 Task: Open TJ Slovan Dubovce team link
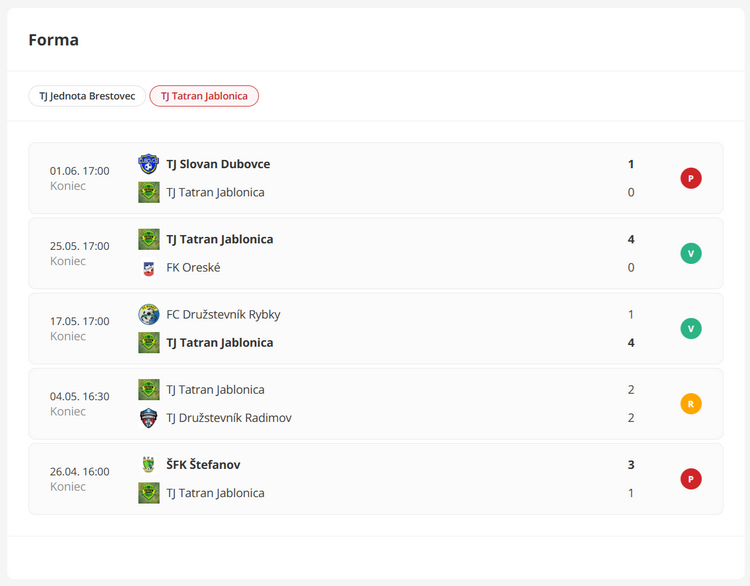(x=218, y=164)
